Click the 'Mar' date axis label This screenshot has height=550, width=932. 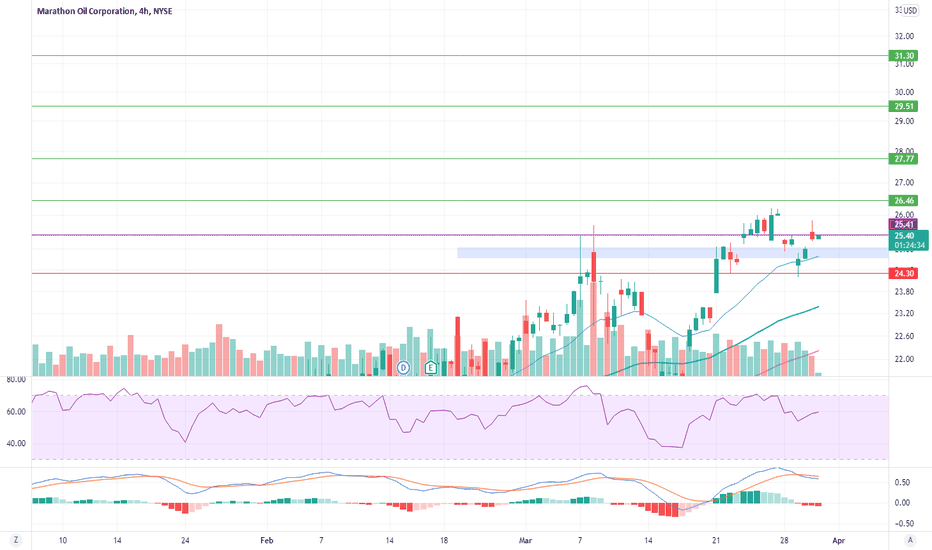[x=525, y=540]
